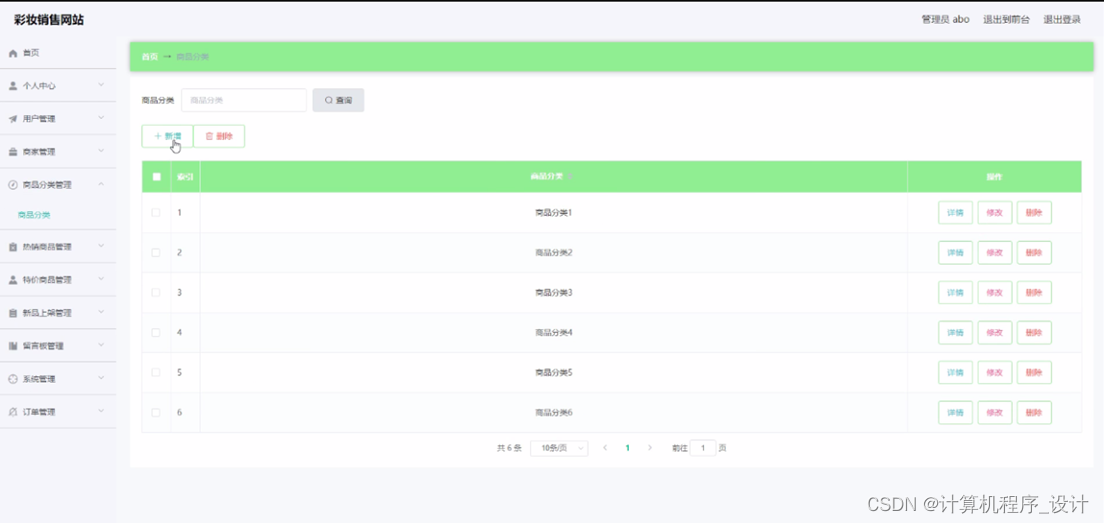Open 用户管理 label in the sidebar
This screenshot has height=523, width=1104.
39,119
